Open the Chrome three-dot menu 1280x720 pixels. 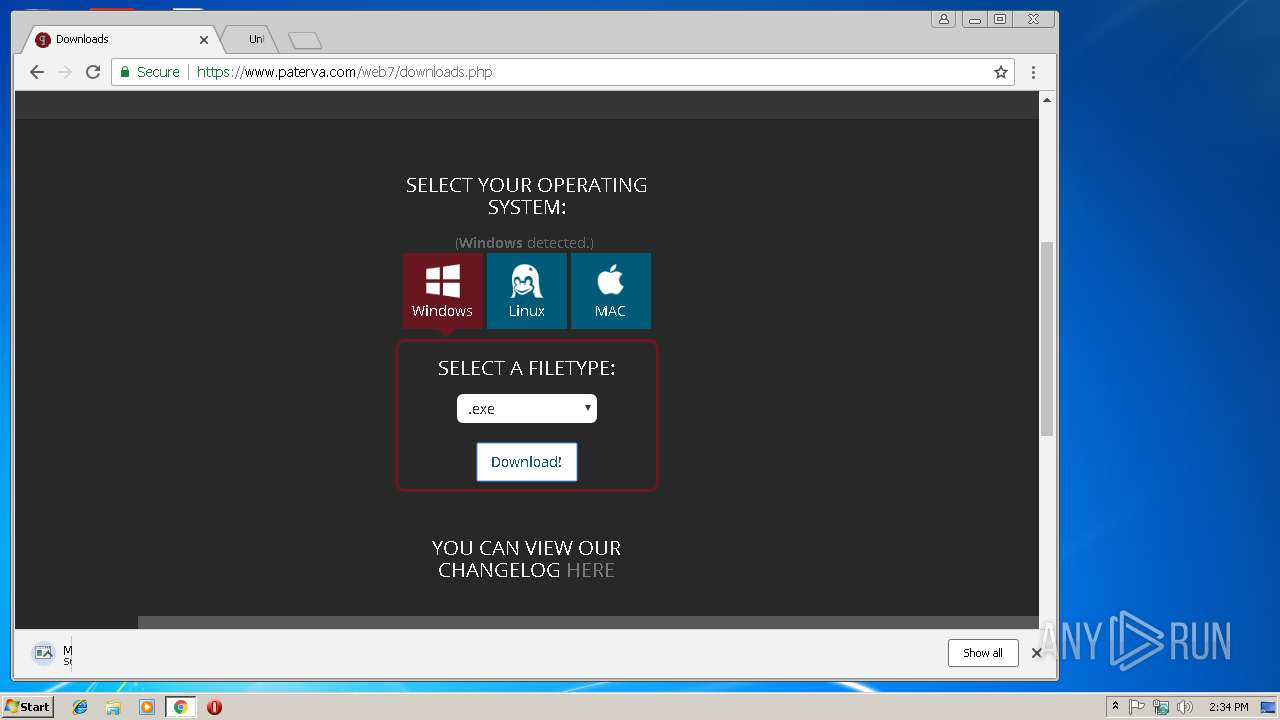[x=1033, y=72]
